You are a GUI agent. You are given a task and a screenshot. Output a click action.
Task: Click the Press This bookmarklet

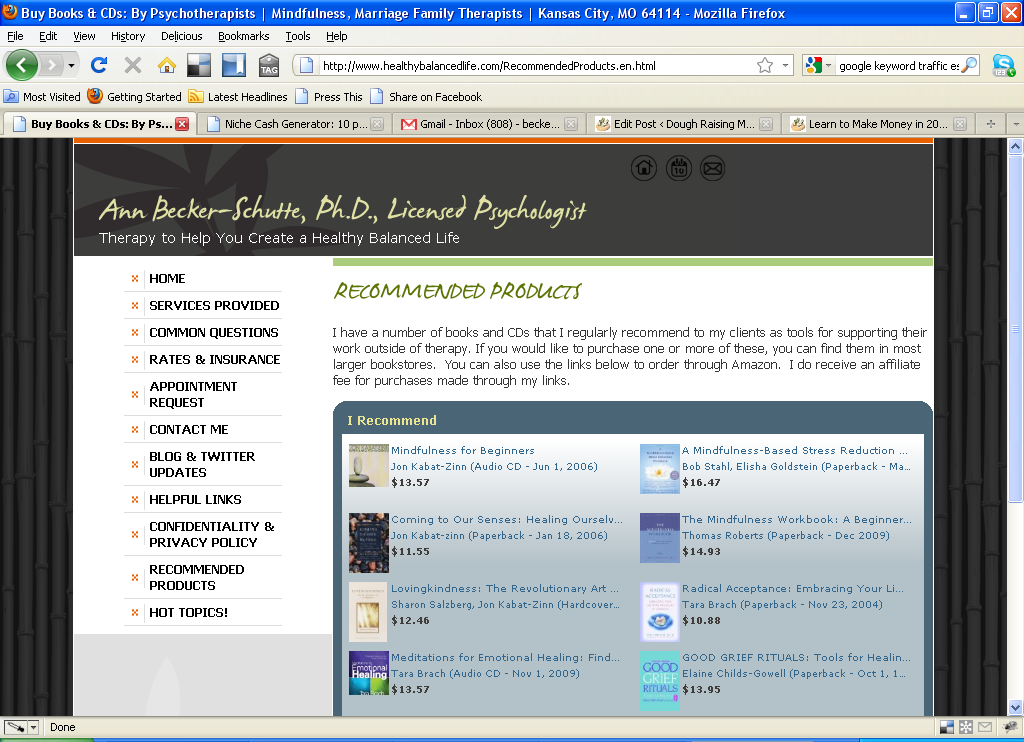tap(329, 97)
